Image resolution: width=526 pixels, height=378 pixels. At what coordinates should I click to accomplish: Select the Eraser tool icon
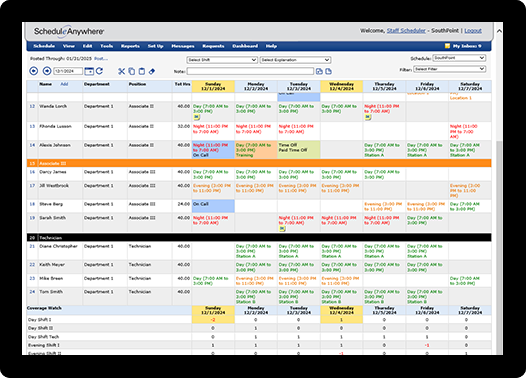(152, 71)
